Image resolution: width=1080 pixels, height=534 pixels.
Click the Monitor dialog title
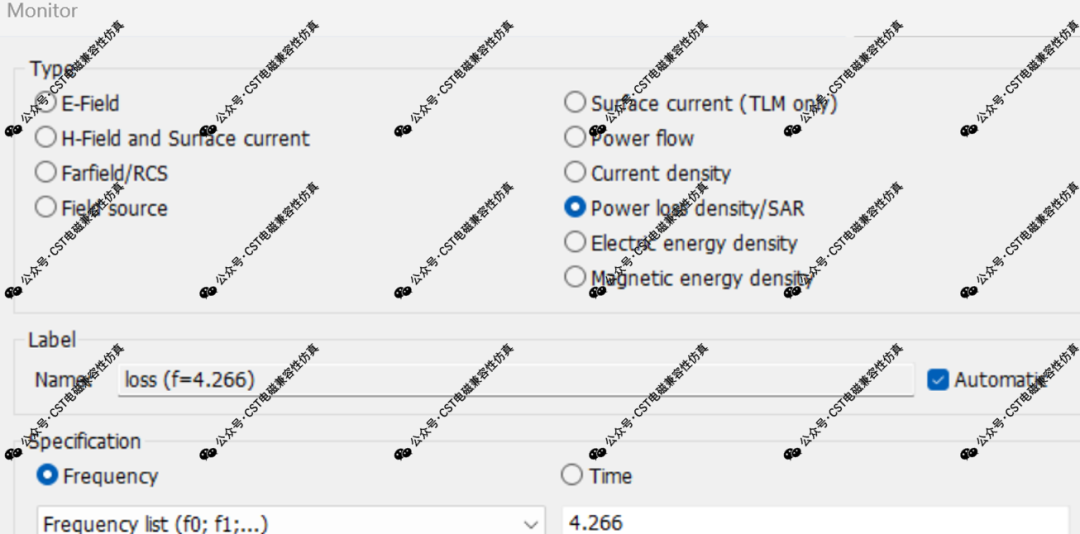pos(42,11)
